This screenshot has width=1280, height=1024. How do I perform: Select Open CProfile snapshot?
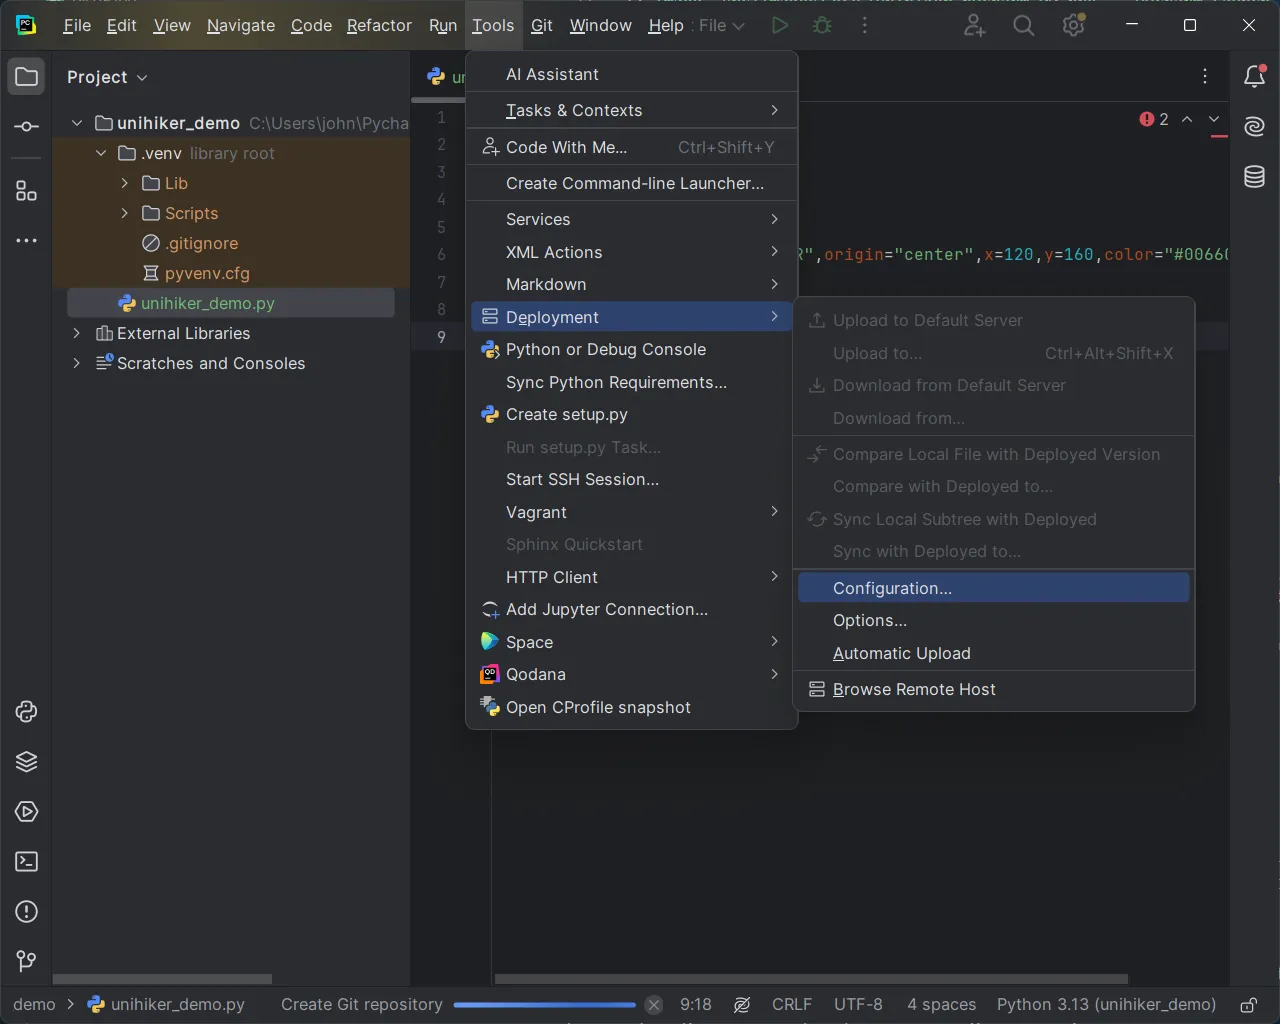coord(632,707)
